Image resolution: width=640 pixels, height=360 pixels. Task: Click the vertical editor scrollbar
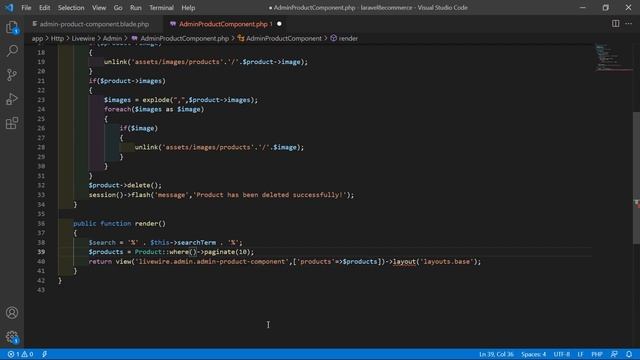(636, 178)
